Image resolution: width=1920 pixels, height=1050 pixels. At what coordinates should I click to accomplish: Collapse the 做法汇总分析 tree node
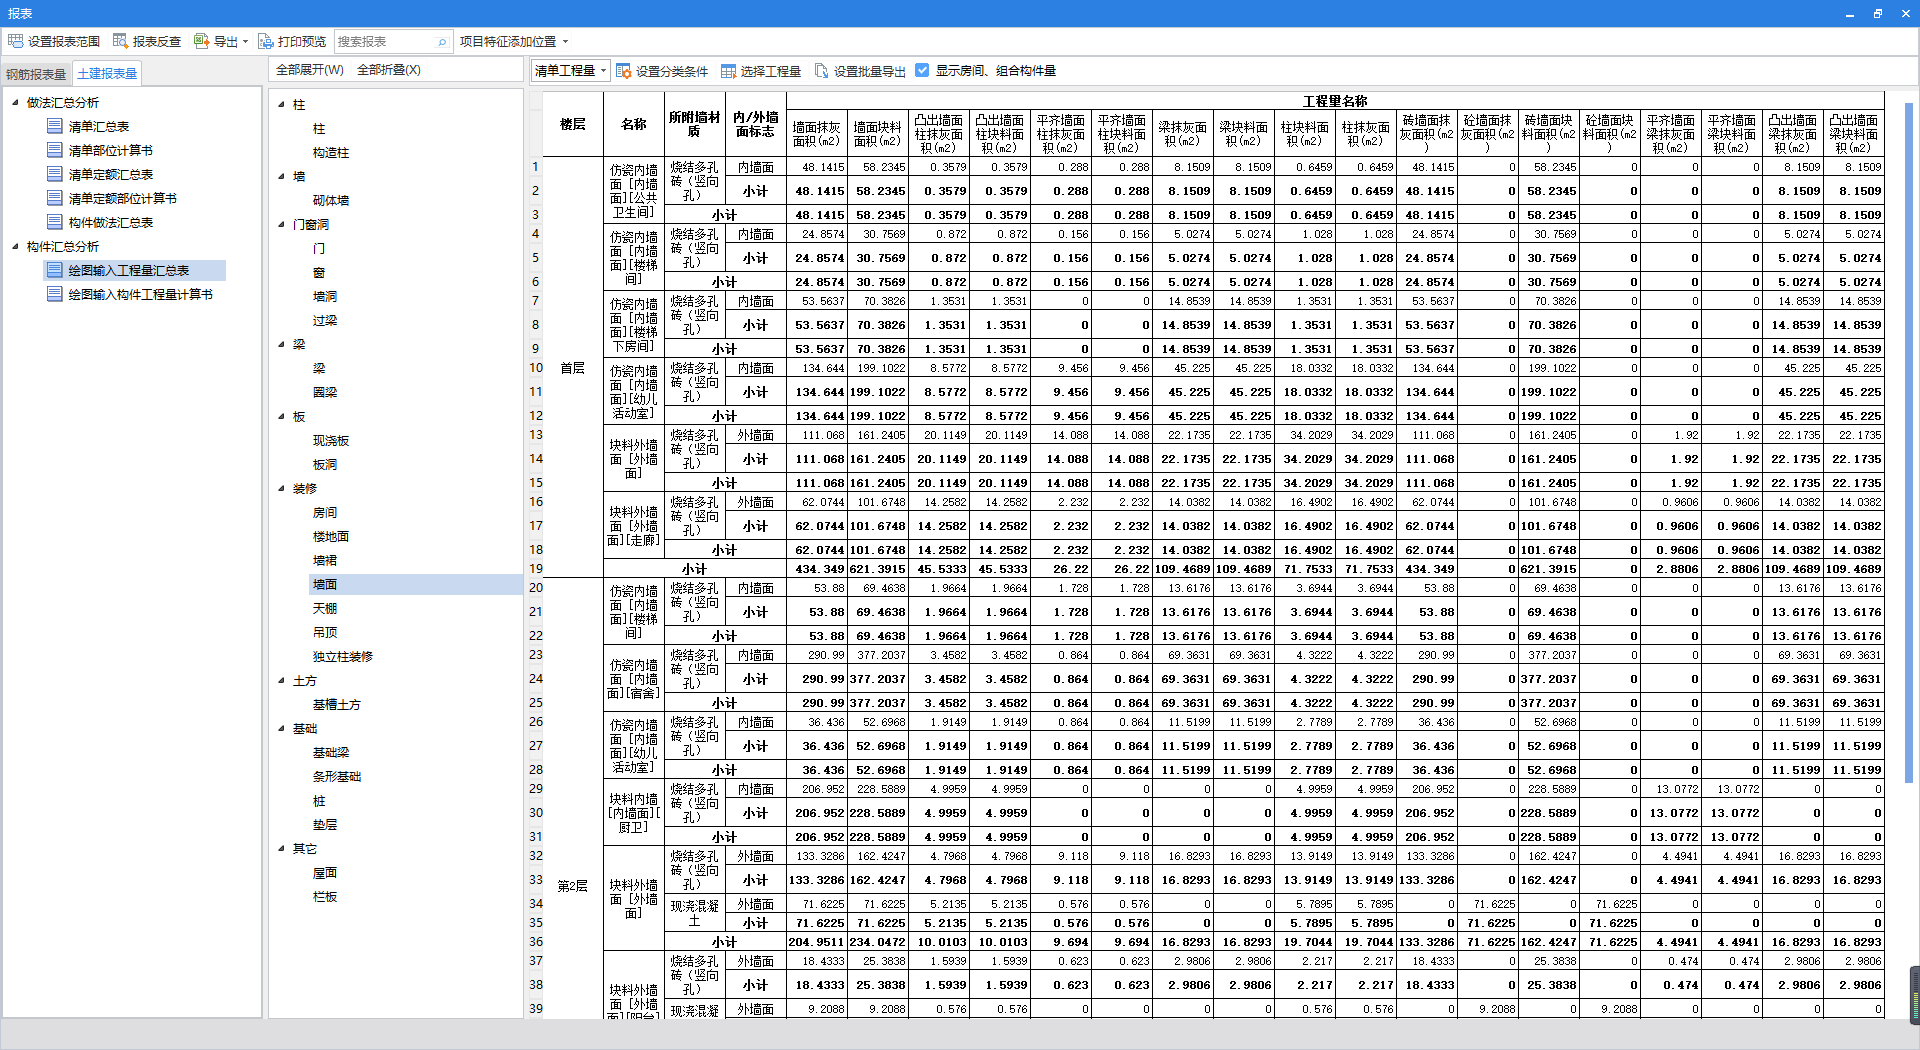pos(15,102)
